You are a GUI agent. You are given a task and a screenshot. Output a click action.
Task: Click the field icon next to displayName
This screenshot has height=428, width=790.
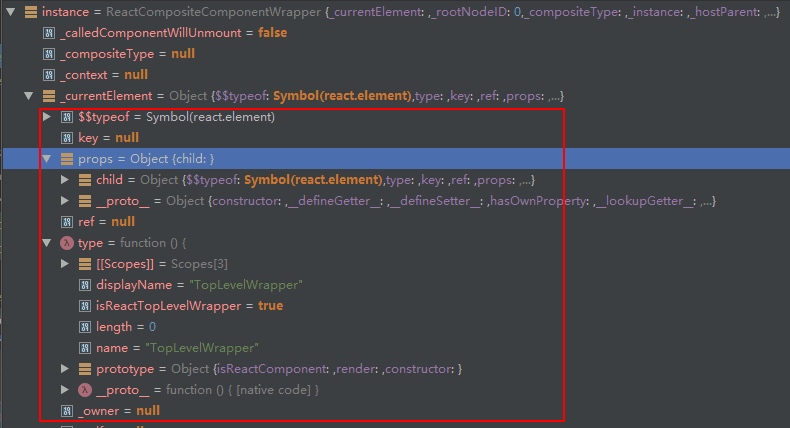click(84, 285)
